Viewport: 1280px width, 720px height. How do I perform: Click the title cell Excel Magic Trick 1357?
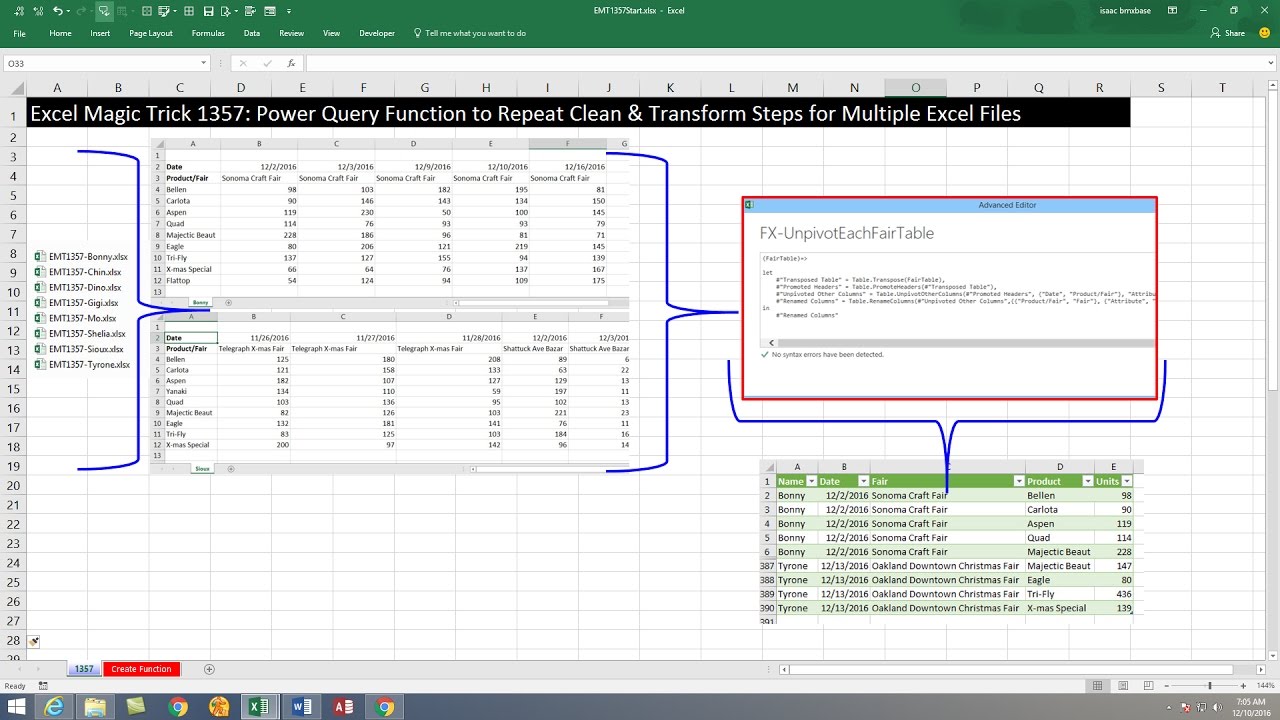578,113
